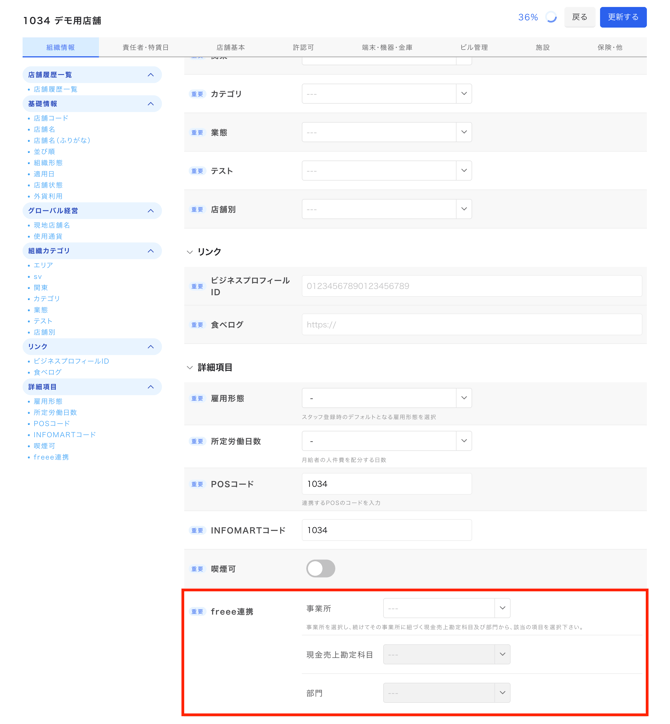Click the 食べログ URL input field
670x724 pixels.
pyautogui.click(x=472, y=325)
